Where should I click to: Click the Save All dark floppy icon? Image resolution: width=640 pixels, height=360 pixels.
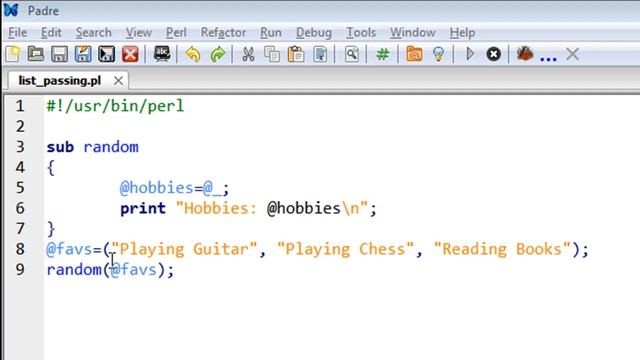point(107,54)
